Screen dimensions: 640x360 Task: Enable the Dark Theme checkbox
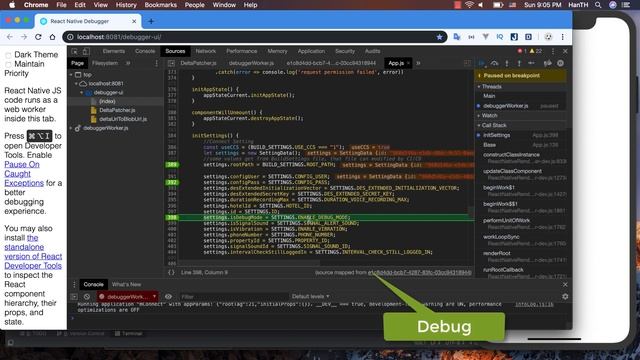[8, 55]
